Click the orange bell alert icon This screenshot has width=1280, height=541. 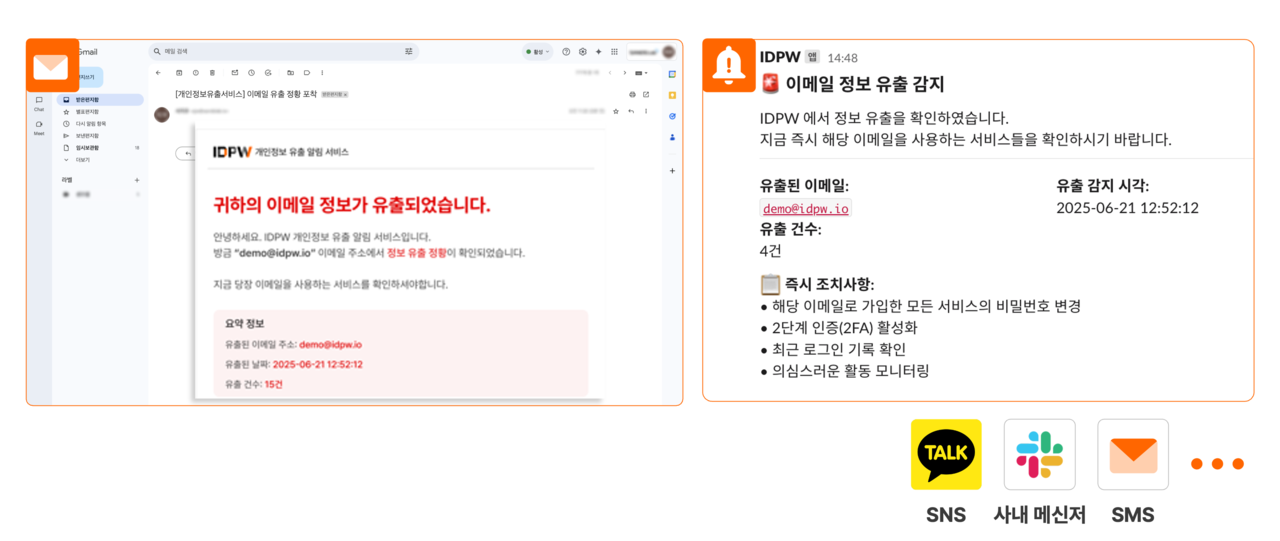click(729, 66)
